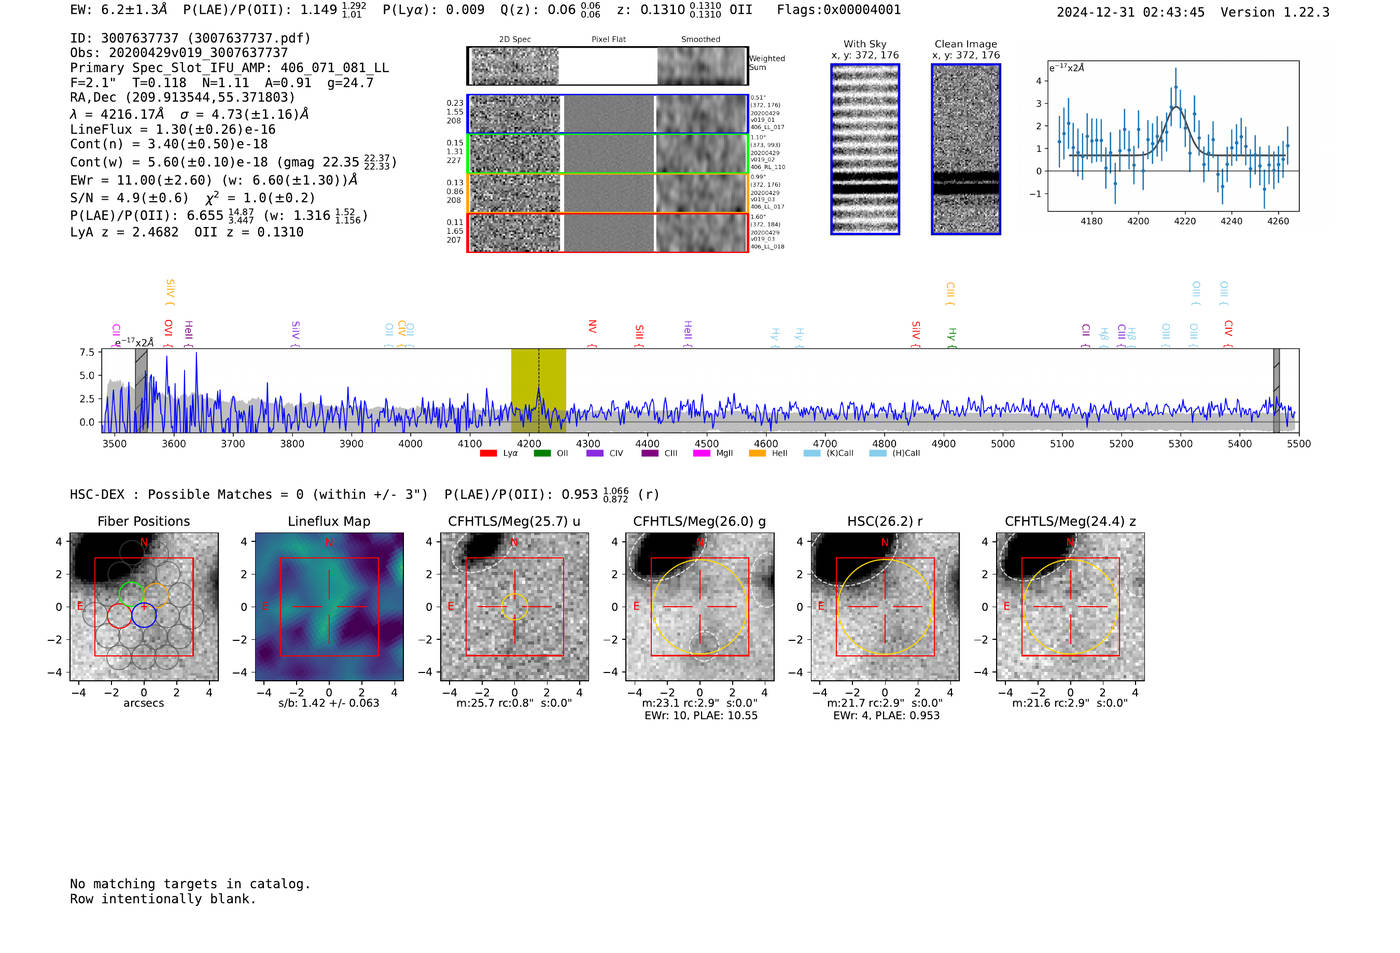Image resolution: width=1400 pixels, height=953 pixels.
Task: Click the s/b: 1.42 +/- 0.063 caption
Action: 329,703
